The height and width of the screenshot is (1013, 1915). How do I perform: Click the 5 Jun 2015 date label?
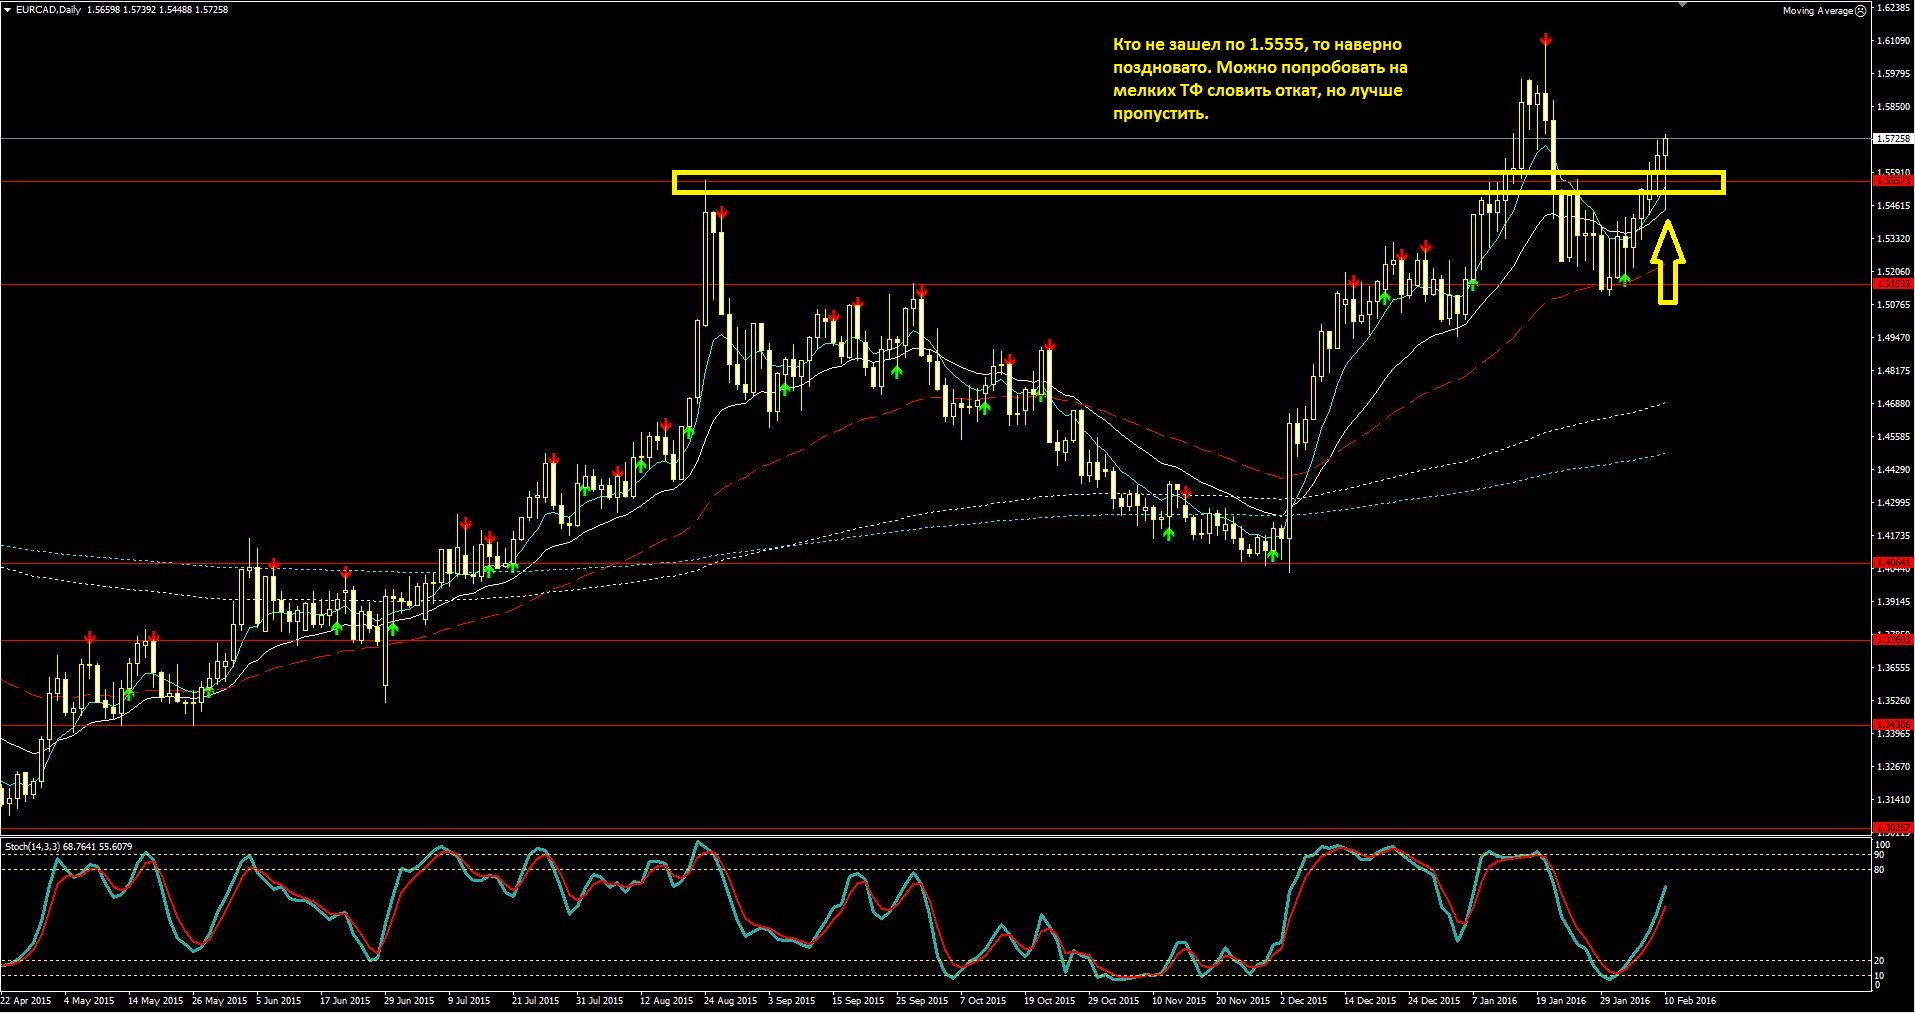pyautogui.click(x=279, y=1000)
